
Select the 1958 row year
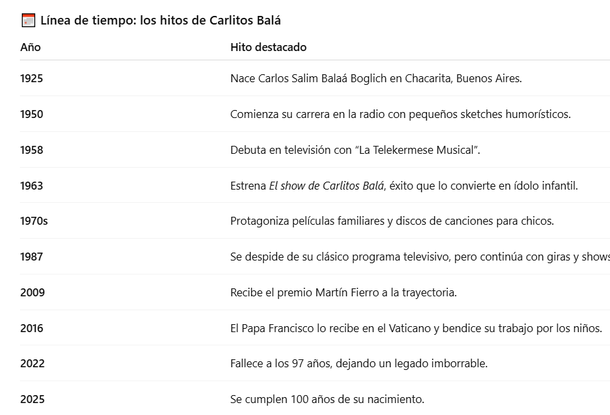pos(31,150)
